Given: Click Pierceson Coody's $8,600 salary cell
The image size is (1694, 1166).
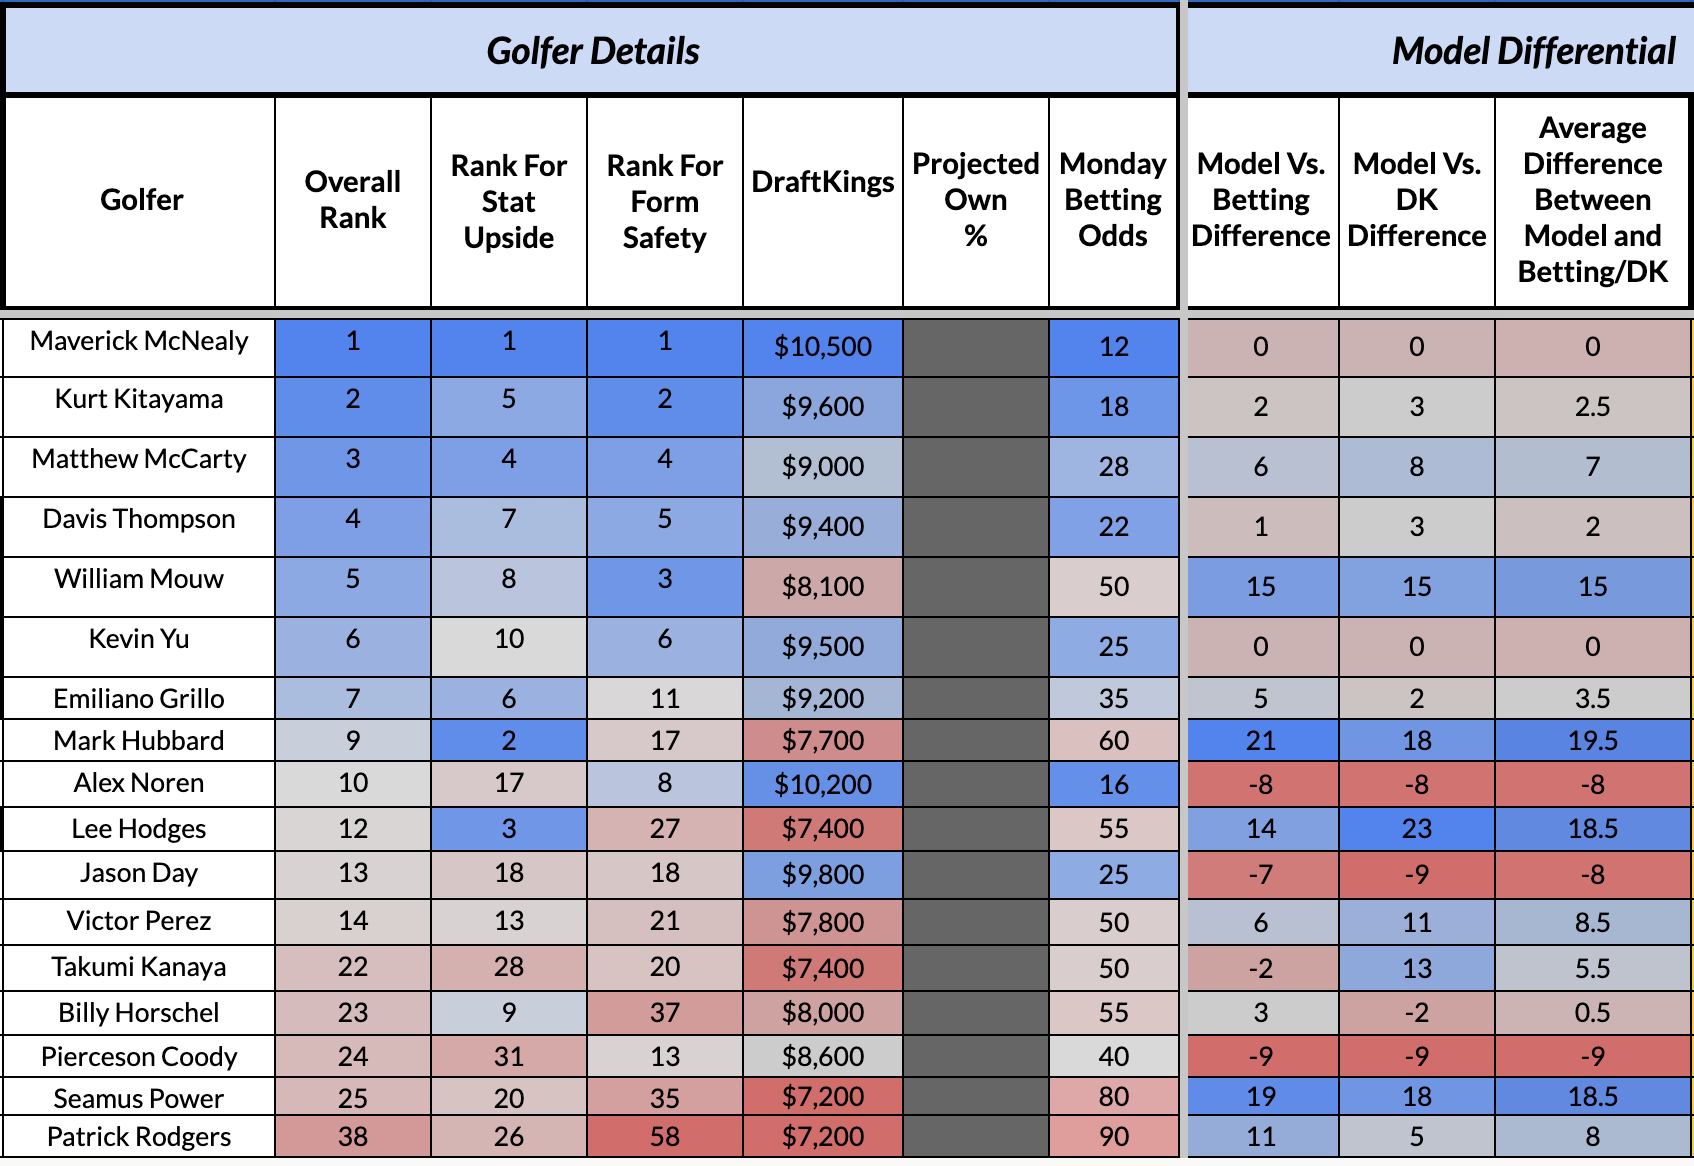Looking at the screenshot, I should click(822, 1057).
